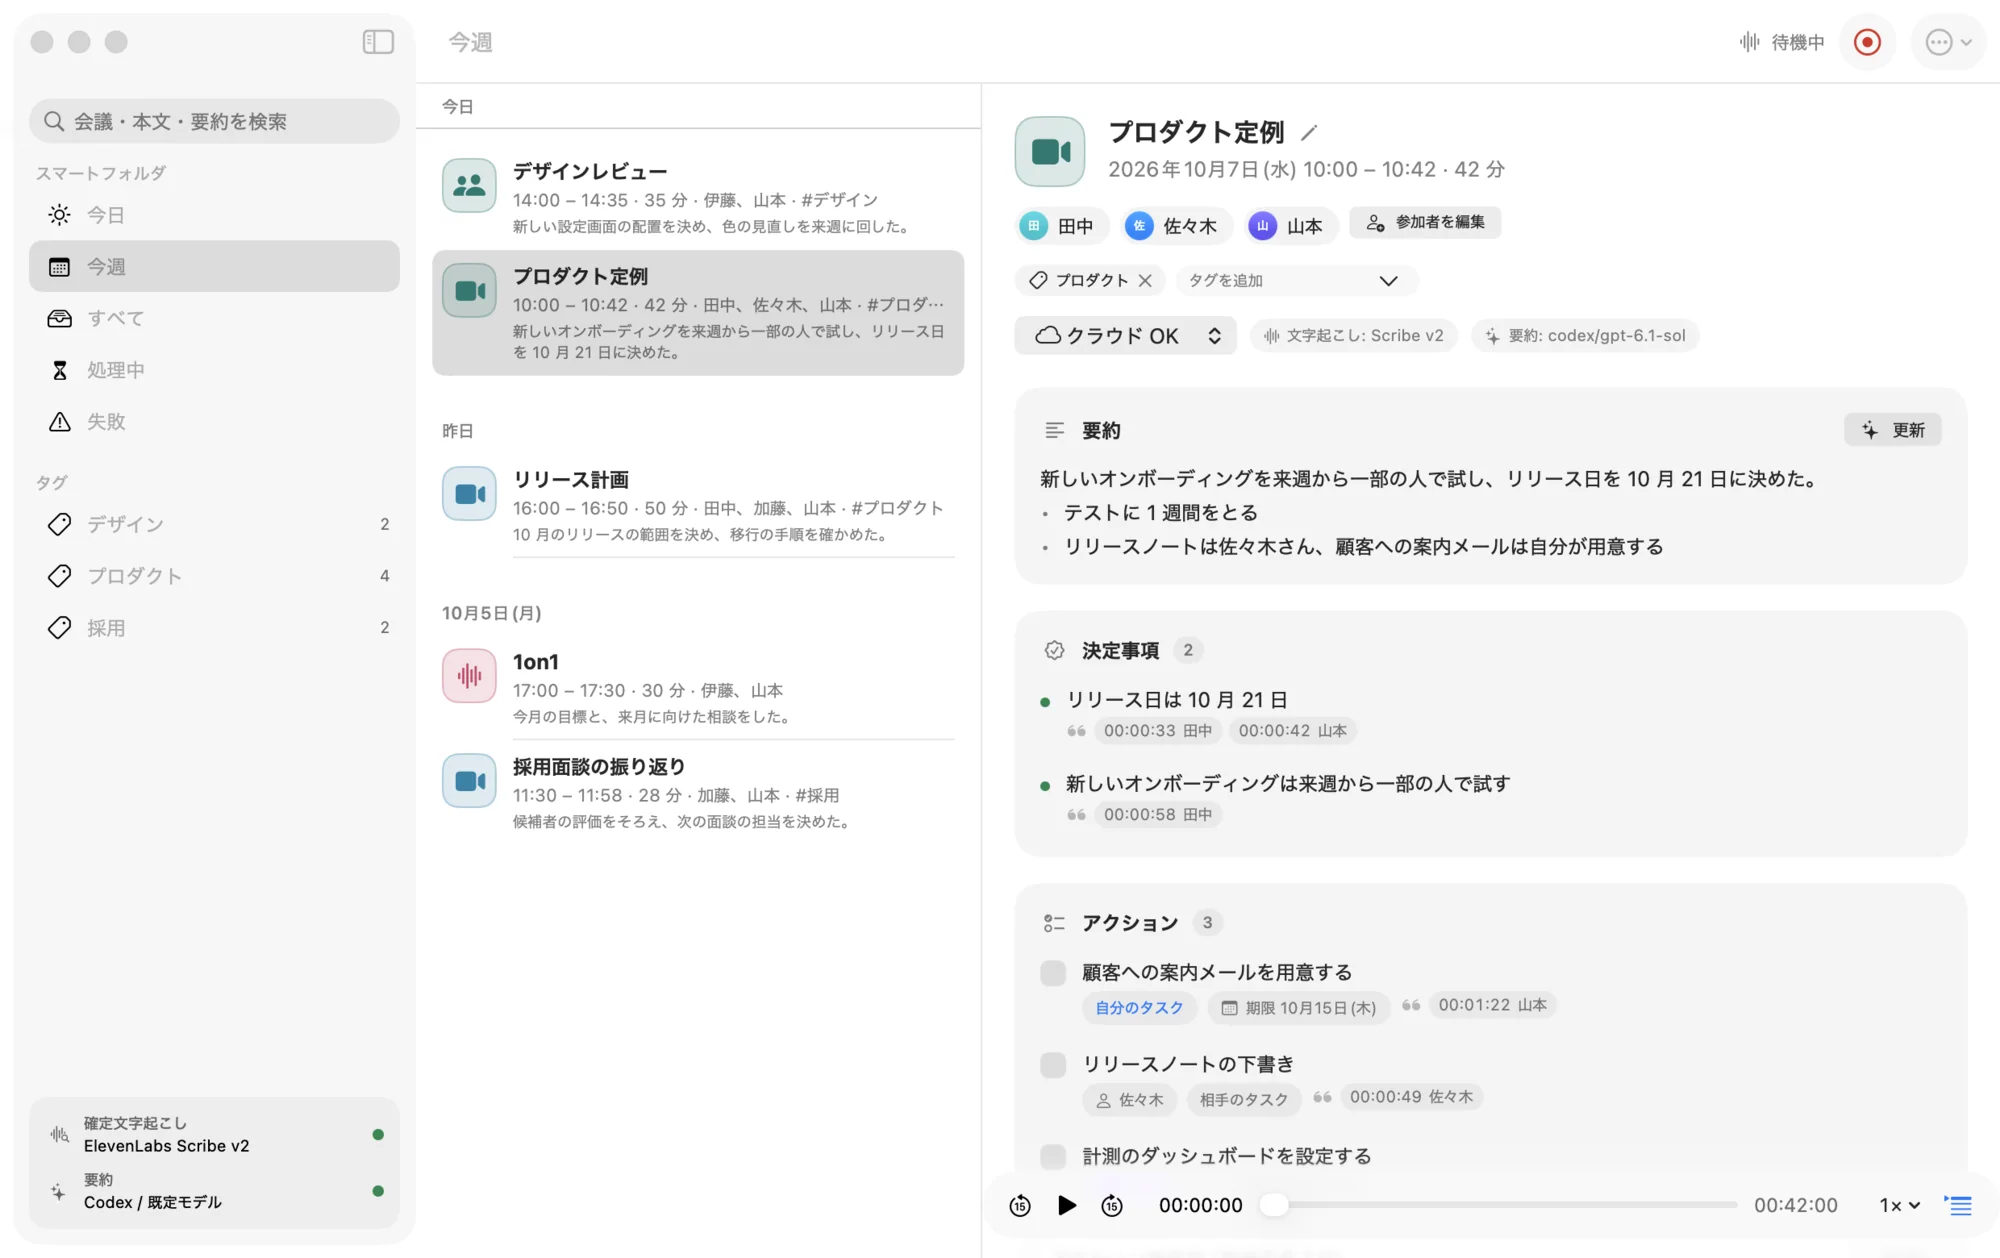Jump to timestamp 00:00:42 山本

1293,731
